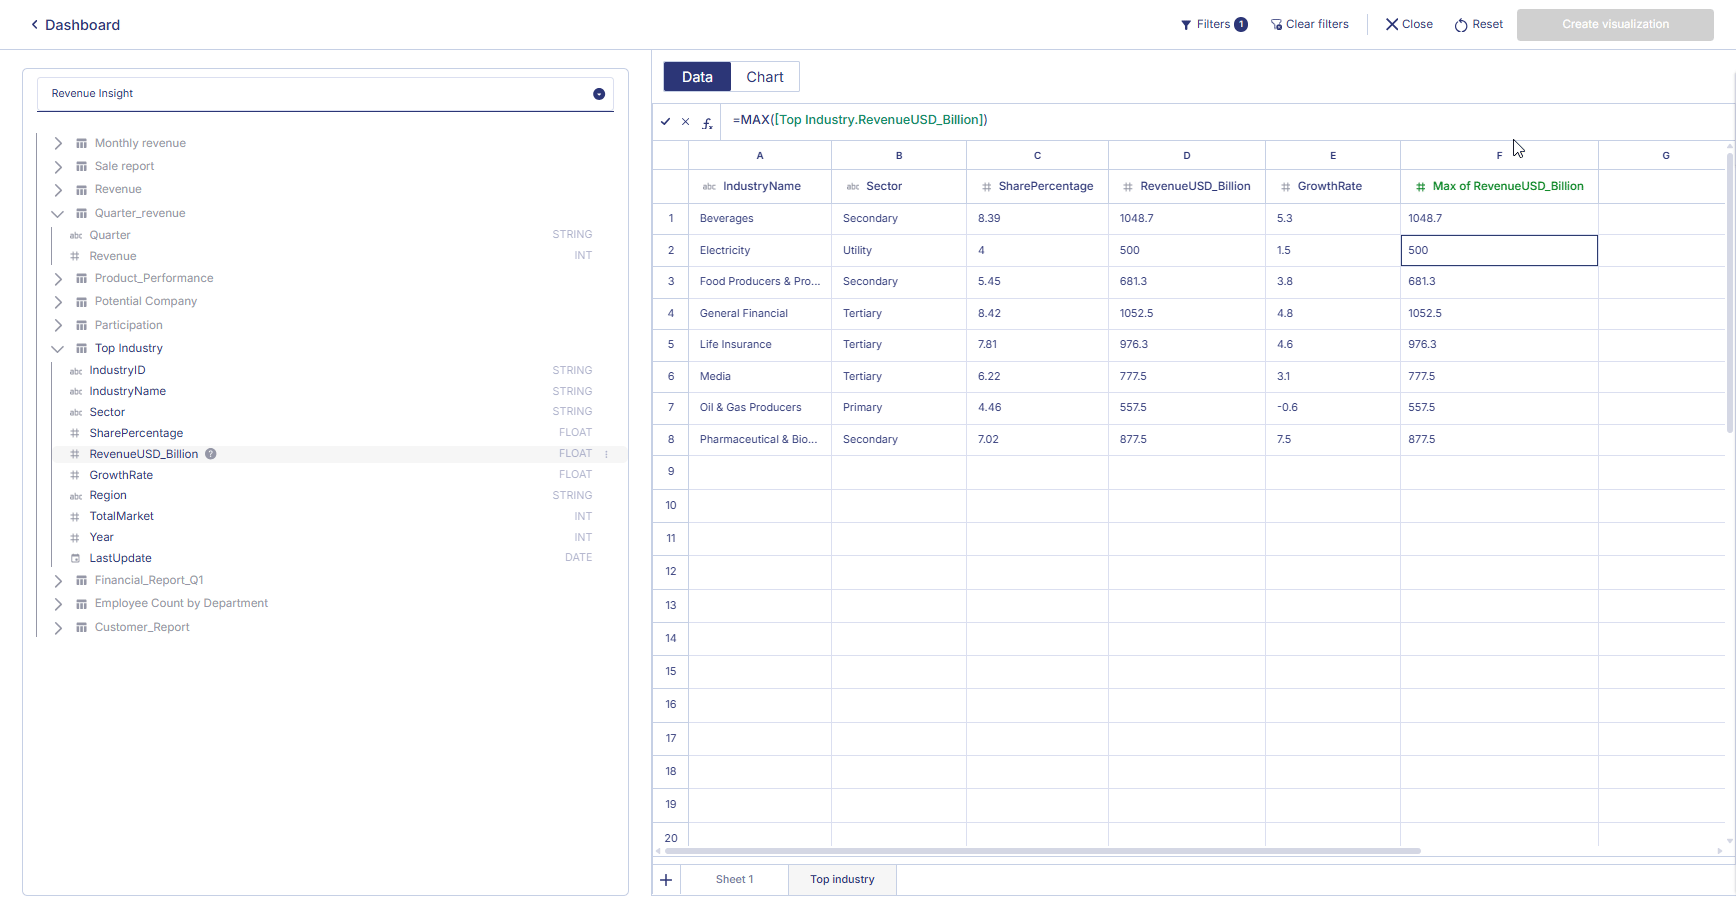Select the GrowthRate field in tree
This screenshot has height=910, width=1736.
tap(121, 475)
